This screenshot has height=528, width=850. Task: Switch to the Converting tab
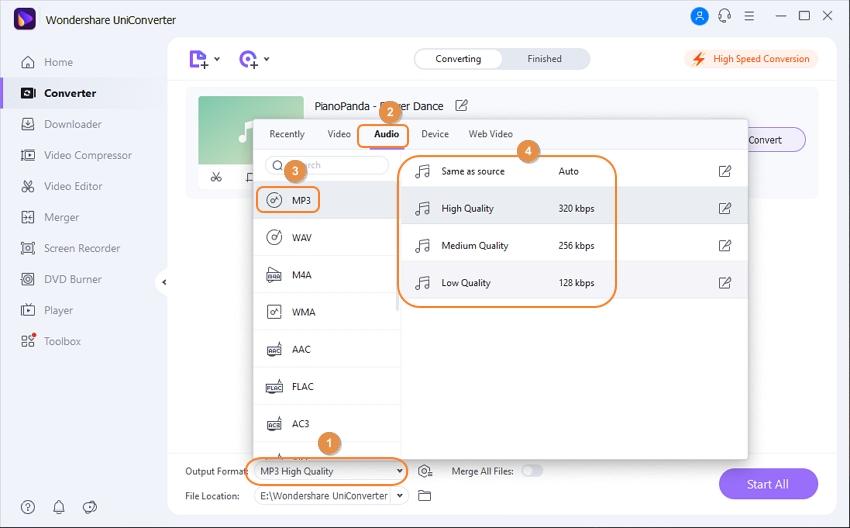pyautogui.click(x=458, y=59)
